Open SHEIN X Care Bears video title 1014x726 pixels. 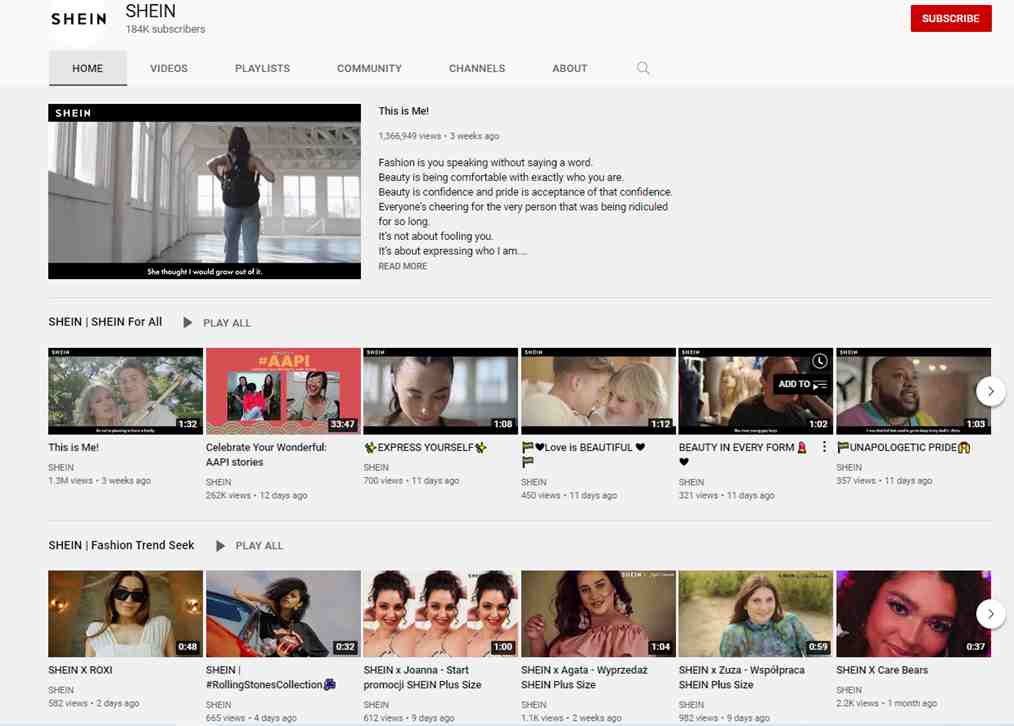pos(882,670)
